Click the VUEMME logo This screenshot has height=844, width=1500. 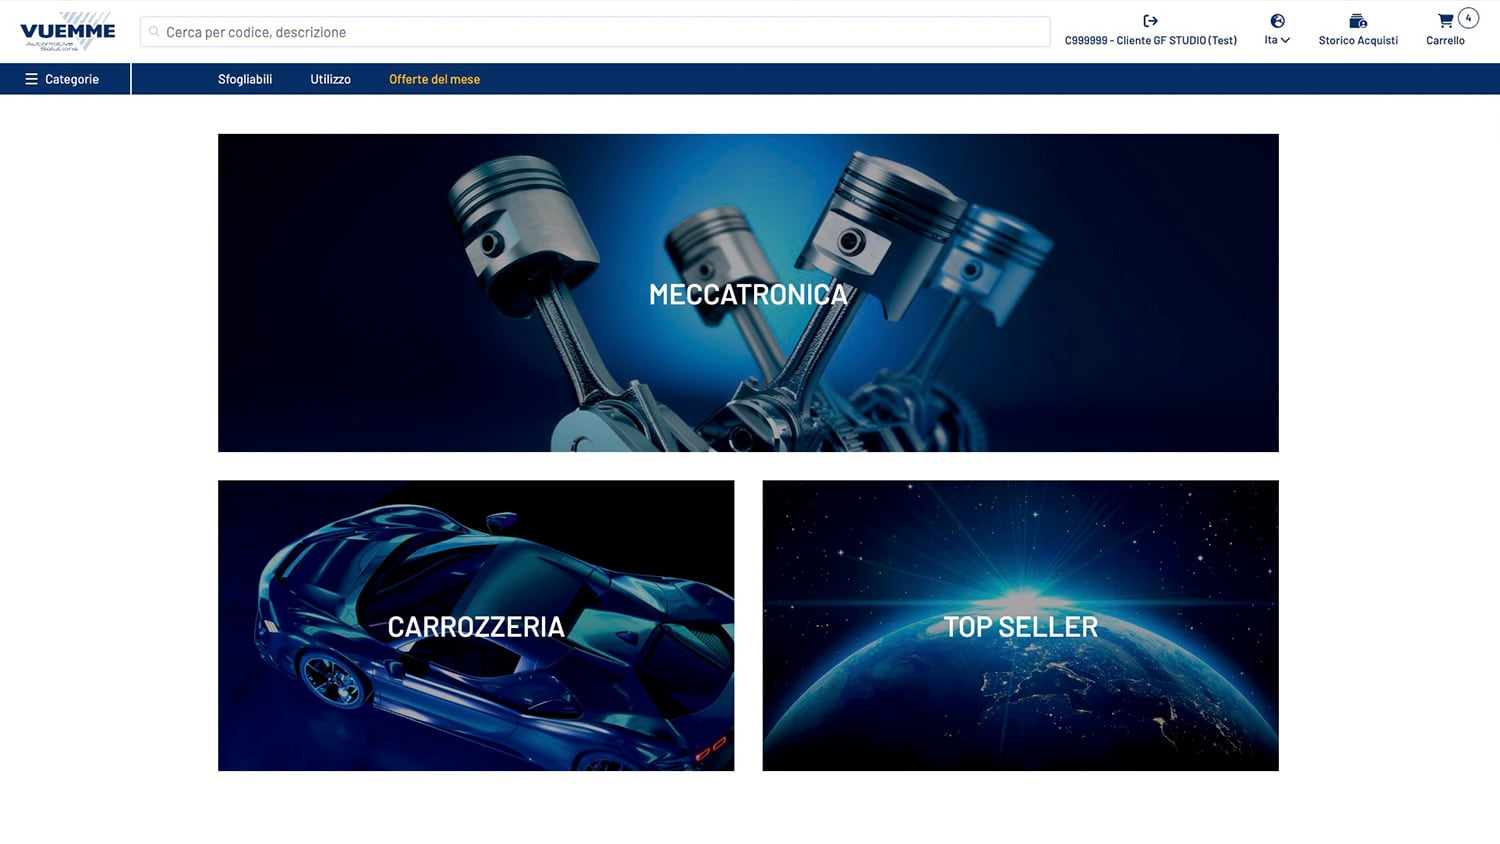(x=68, y=31)
